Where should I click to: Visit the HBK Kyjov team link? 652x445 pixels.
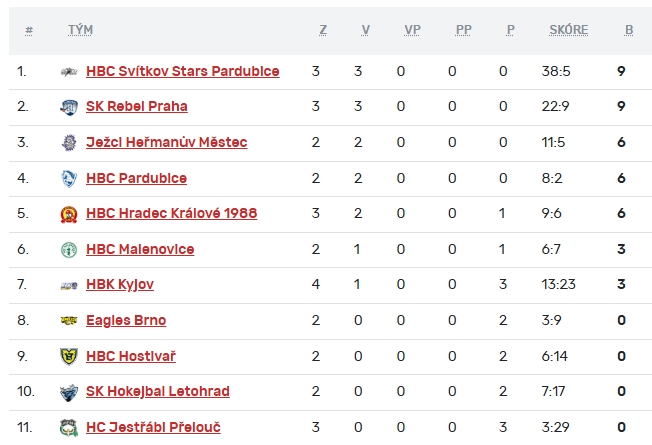point(120,285)
